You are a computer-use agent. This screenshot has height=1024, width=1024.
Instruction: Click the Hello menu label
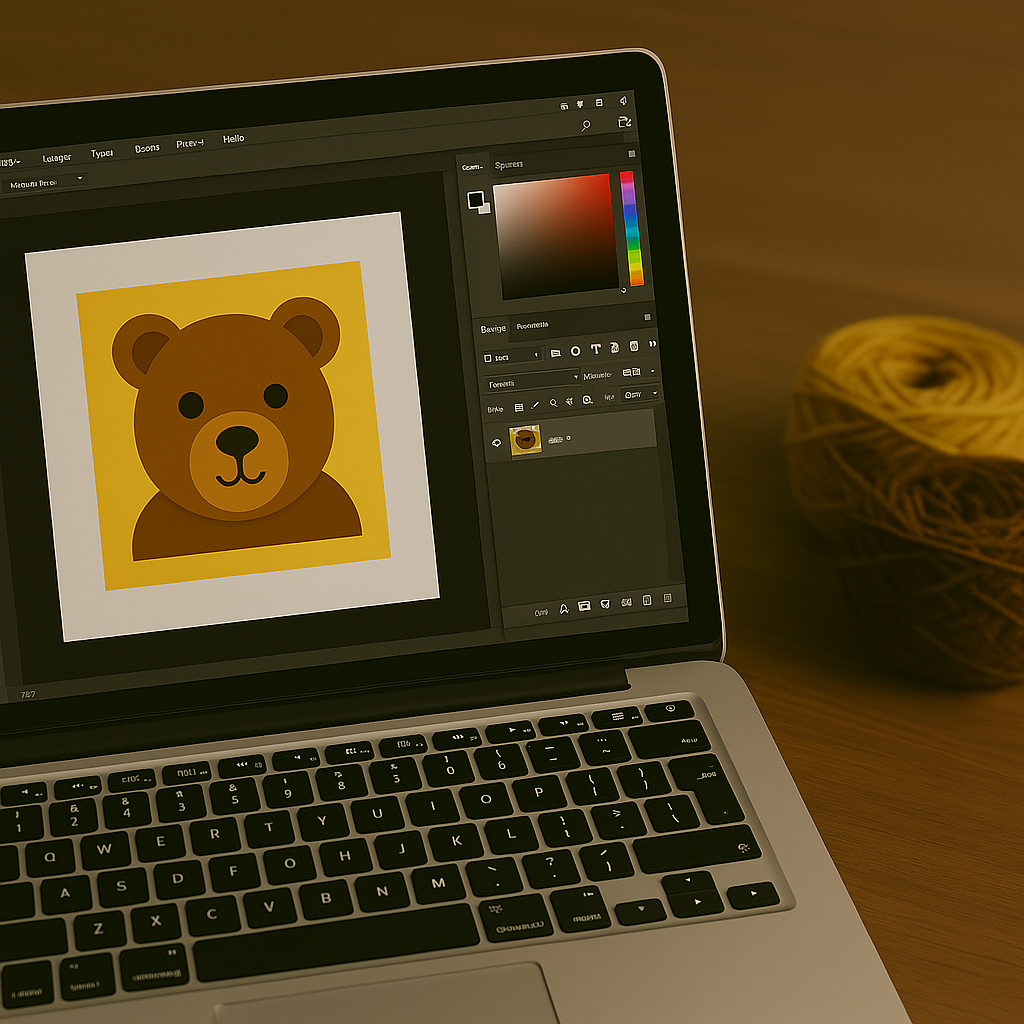click(x=234, y=137)
